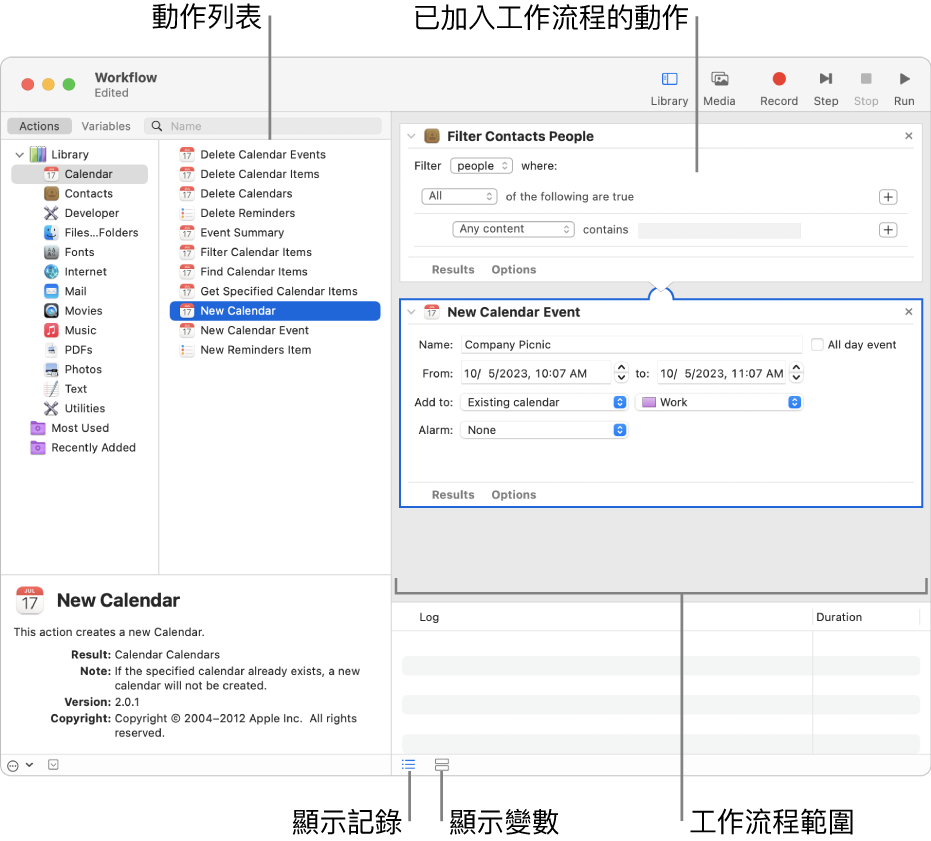
Task: Show Results of Filter Contacts People
Action: point(453,270)
